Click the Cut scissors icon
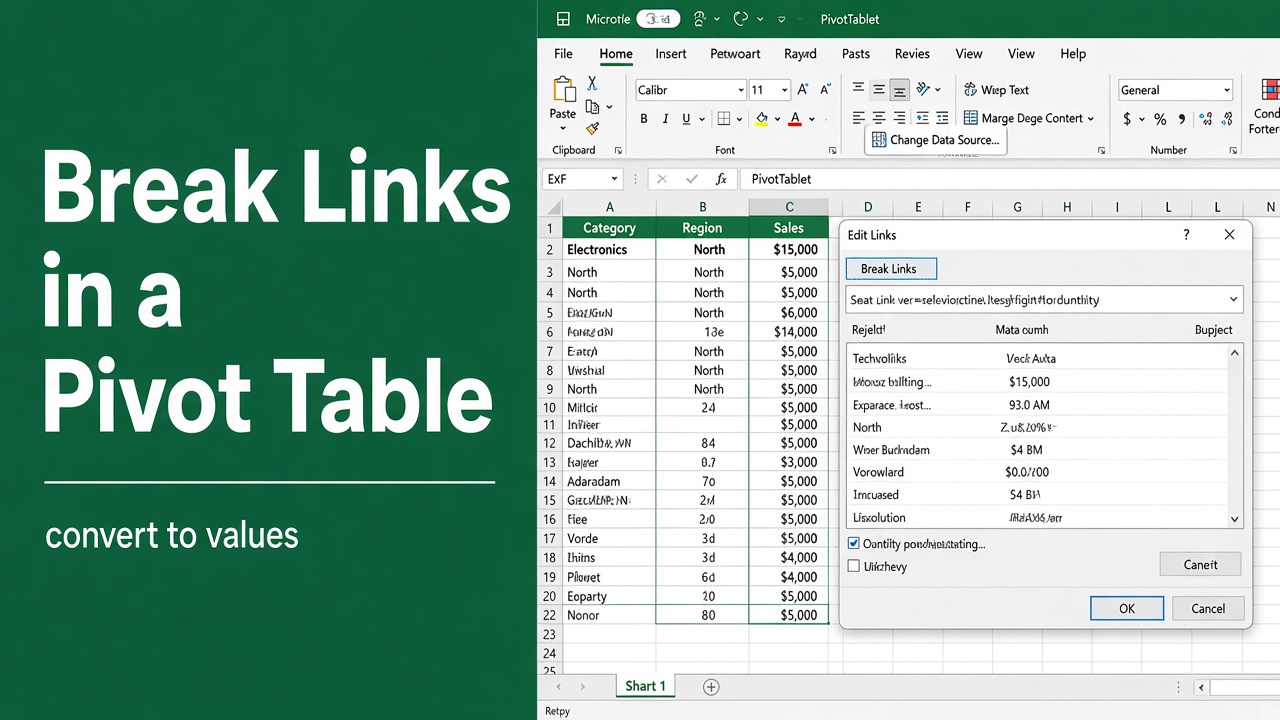The image size is (1280, 720). pyautogui.click(x=592, y=83)
